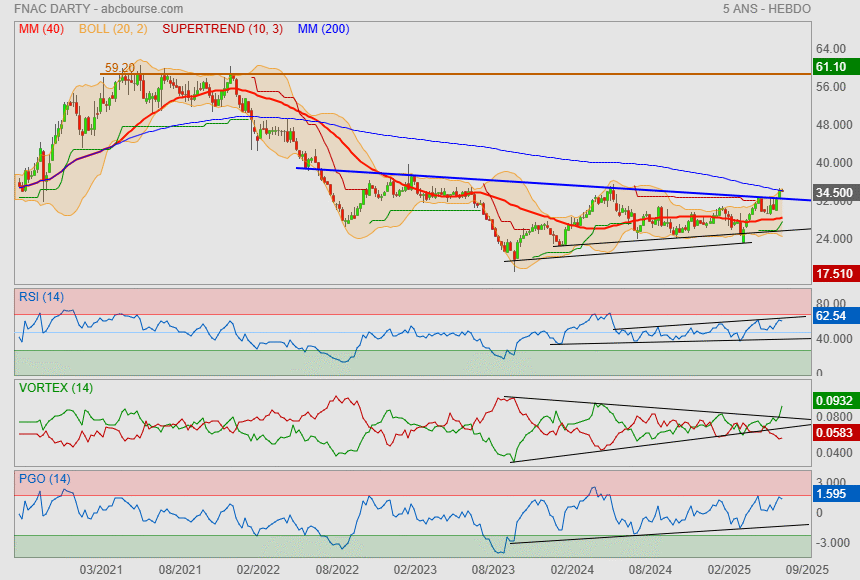Select the grey 34.500 current price tag
The image size is (860, 580).
coord(833,193)
